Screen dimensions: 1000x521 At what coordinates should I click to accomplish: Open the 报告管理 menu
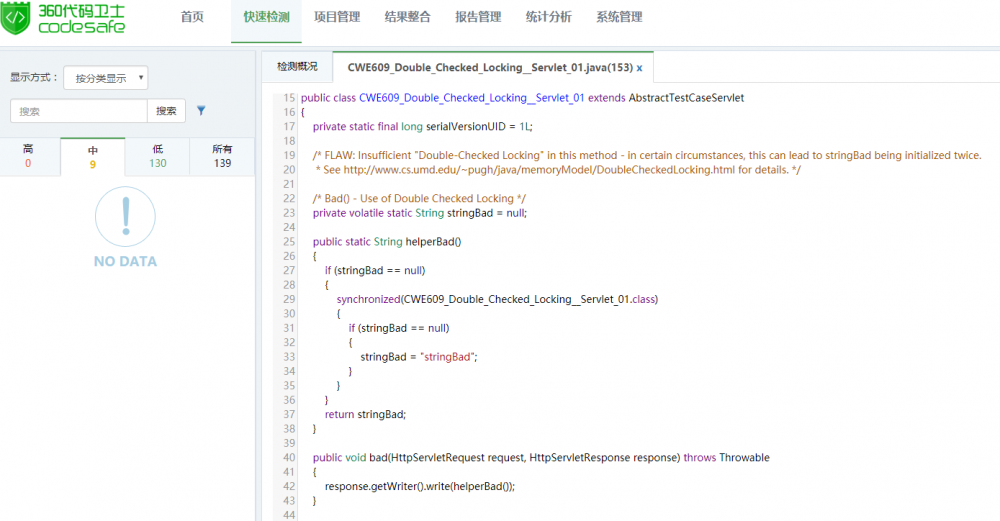click(478, 17)
